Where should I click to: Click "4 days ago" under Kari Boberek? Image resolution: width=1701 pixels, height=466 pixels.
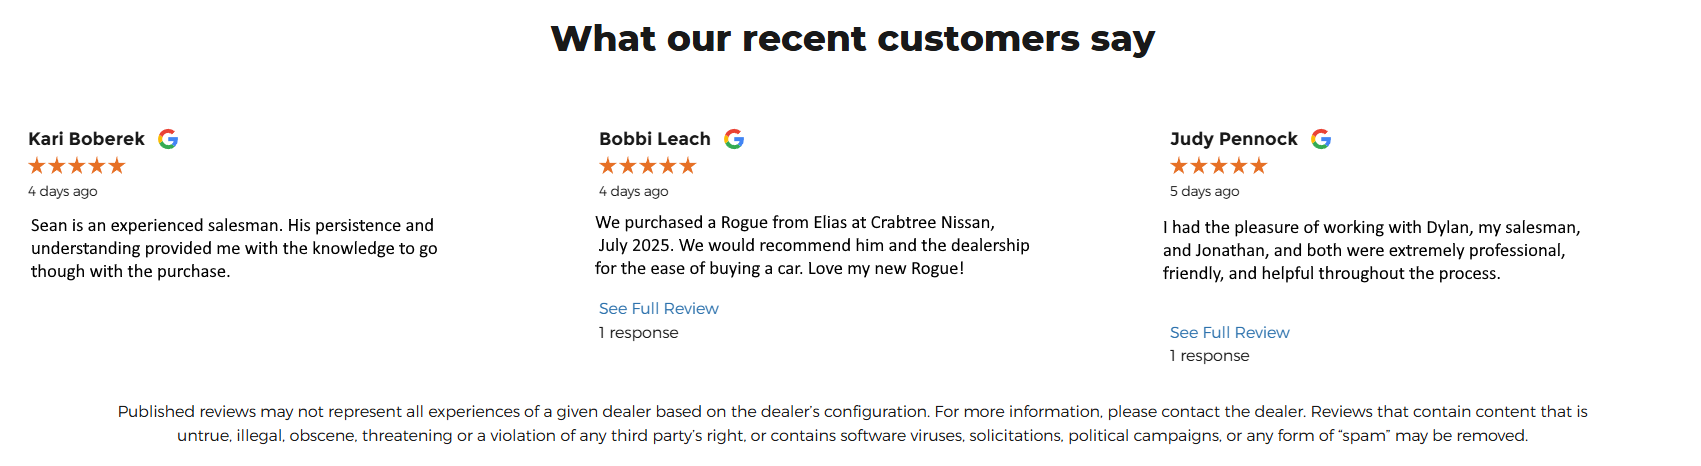(63, 191)
